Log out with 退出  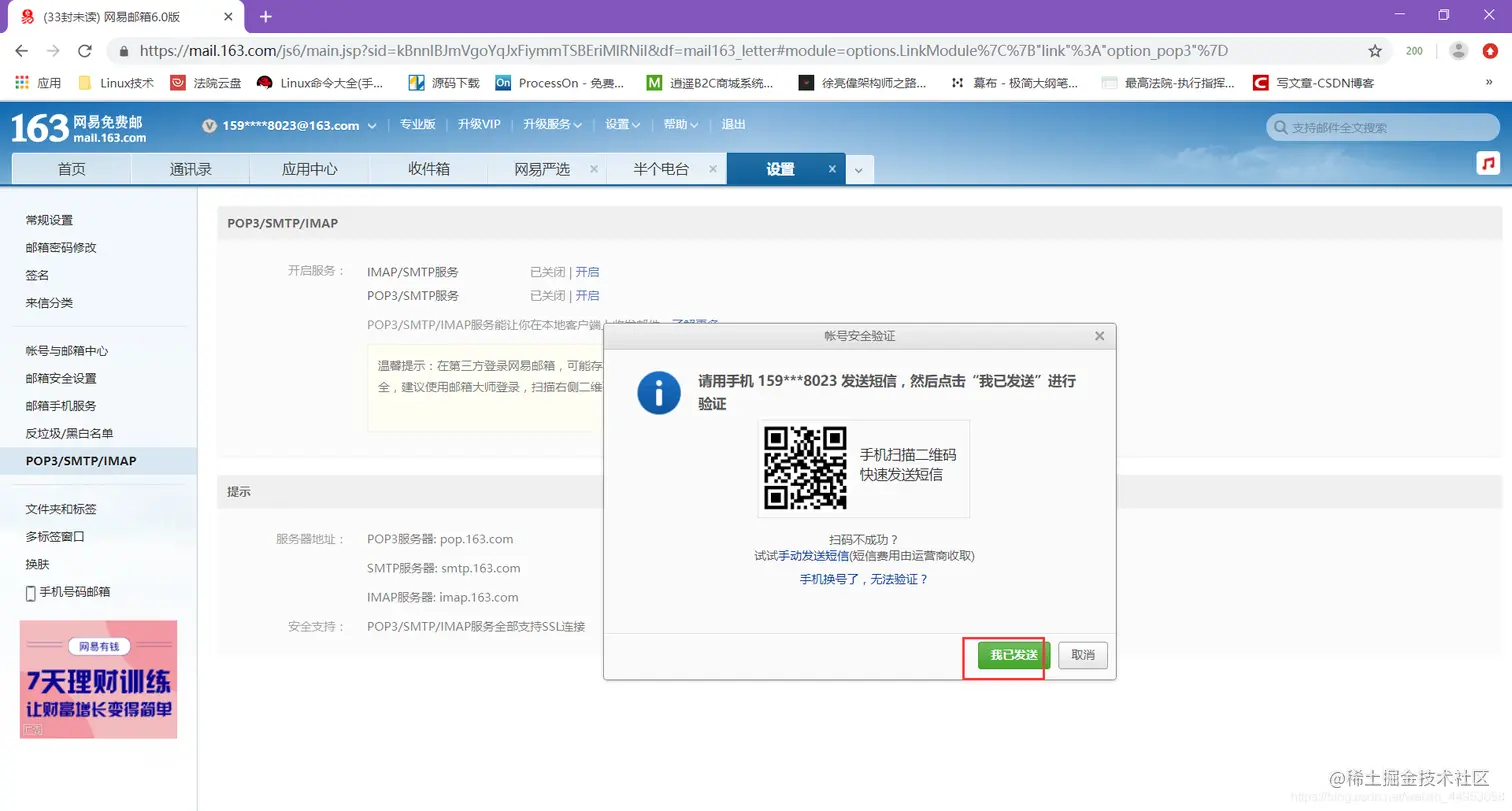click(733, 125)
